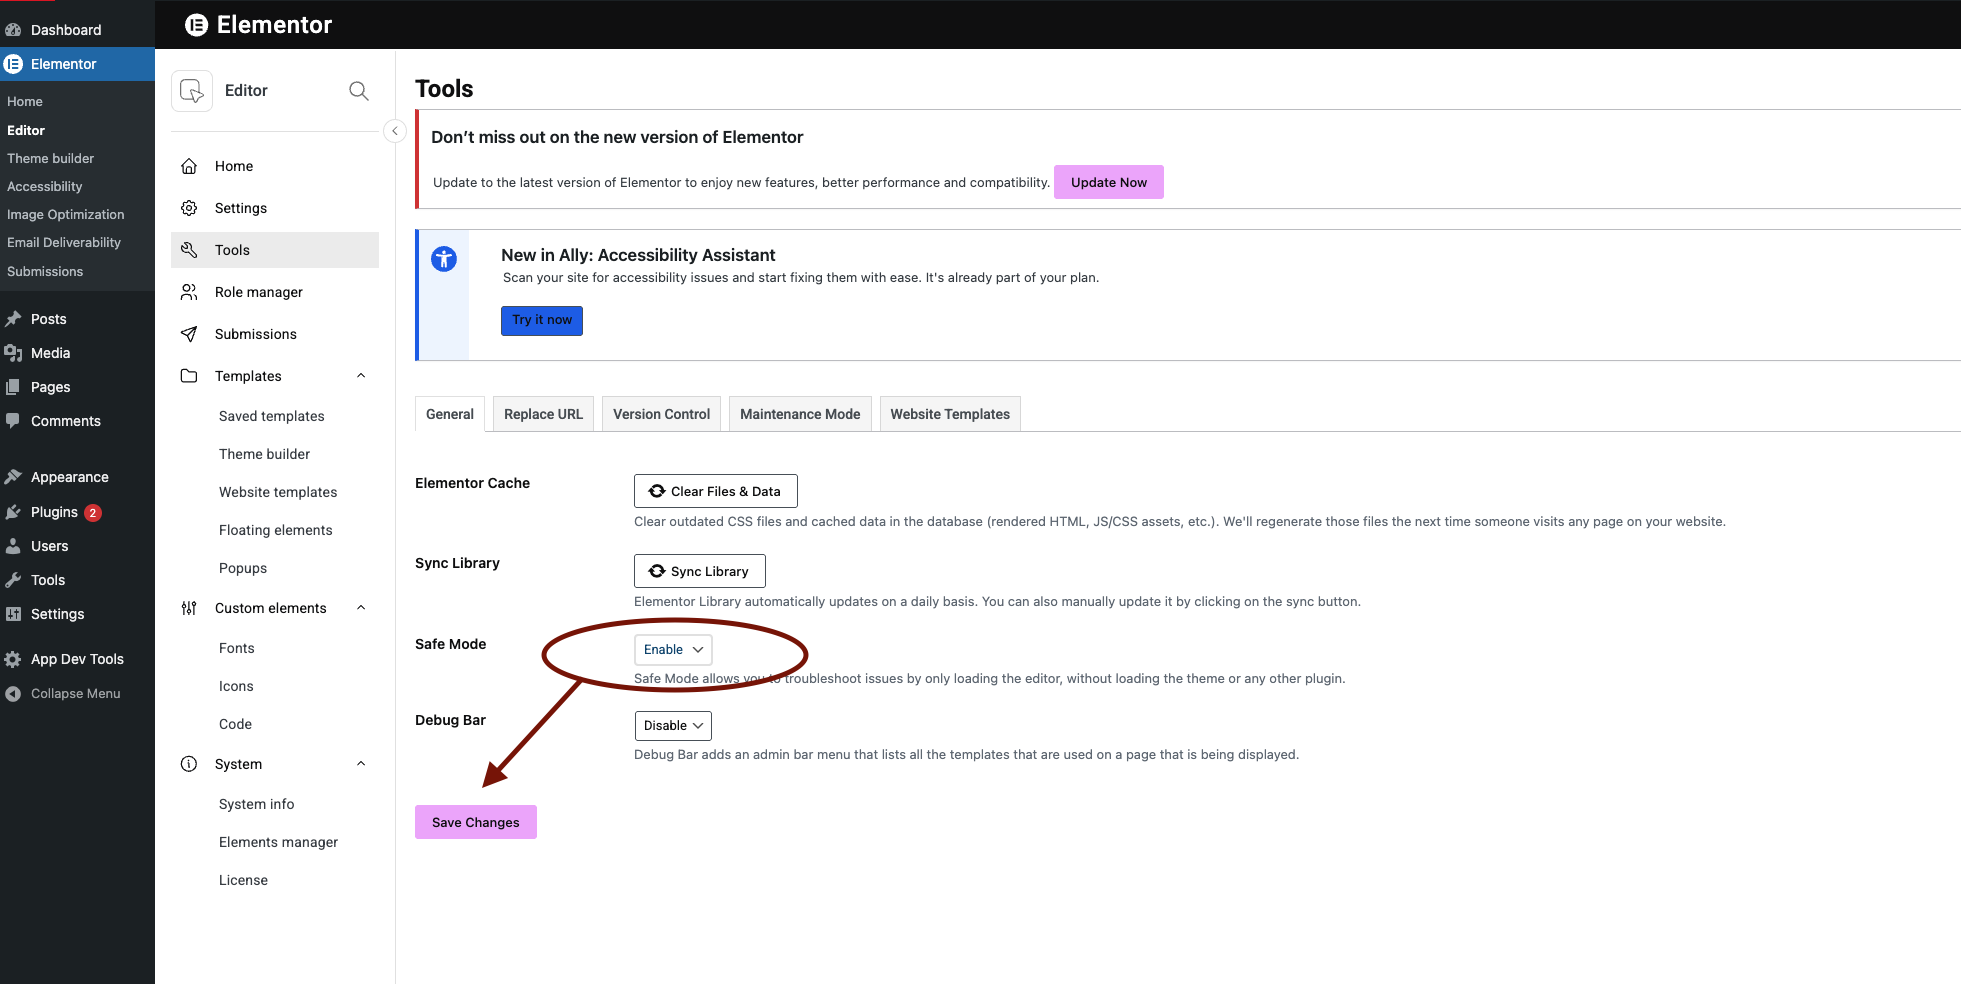Open the Debug Bar dropdown
This screenshot has width=1961, height=984.
673,726
